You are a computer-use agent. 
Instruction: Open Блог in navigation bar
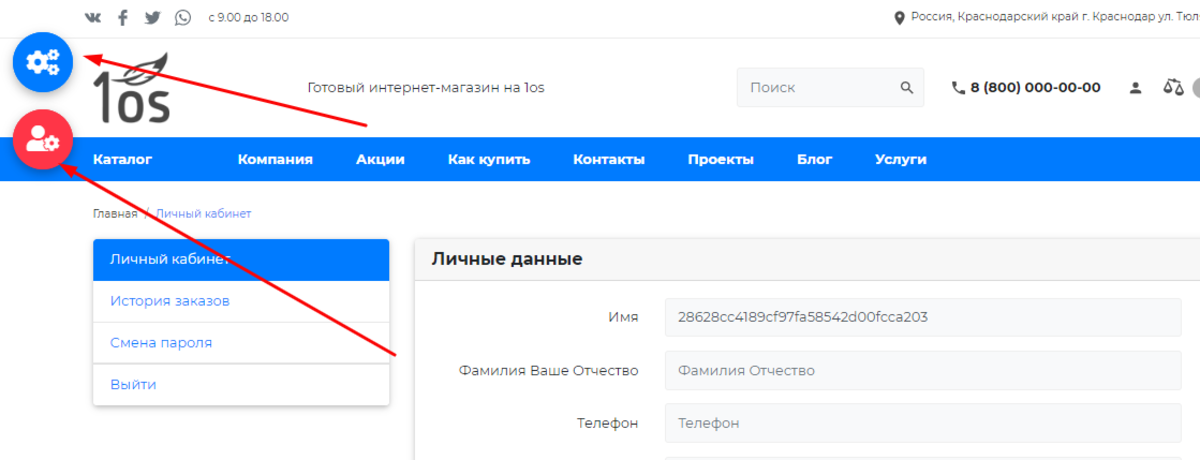click(815, 159)
